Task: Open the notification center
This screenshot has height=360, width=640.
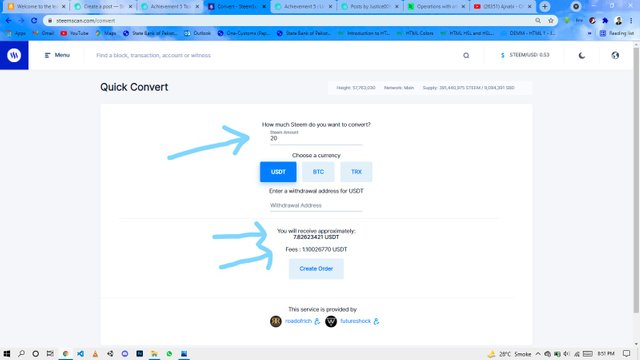Action: [627, 354]
